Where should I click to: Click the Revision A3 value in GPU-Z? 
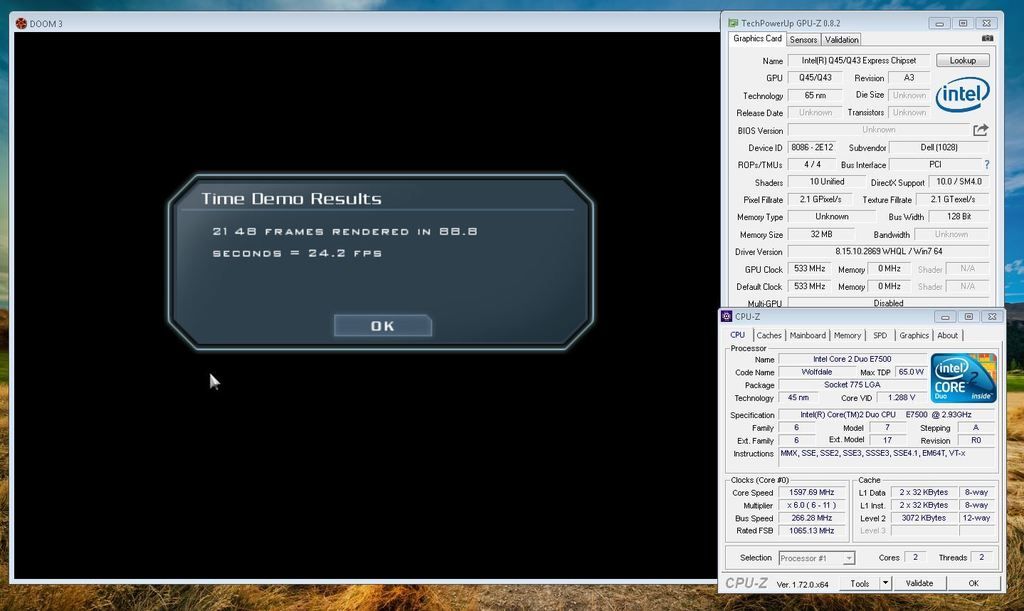pos(908,78)
